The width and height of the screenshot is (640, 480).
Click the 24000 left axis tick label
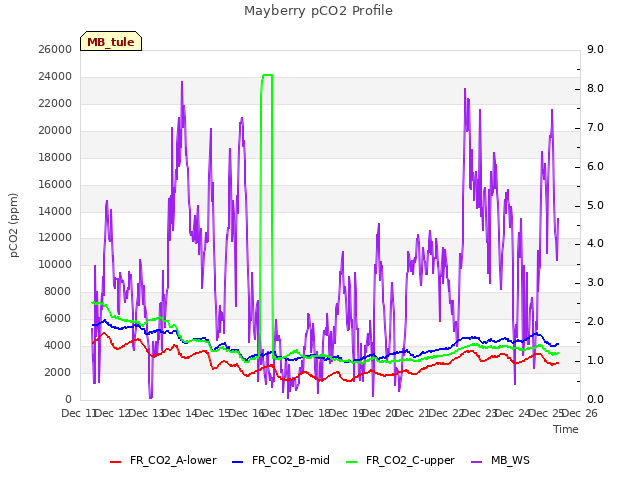55,76
